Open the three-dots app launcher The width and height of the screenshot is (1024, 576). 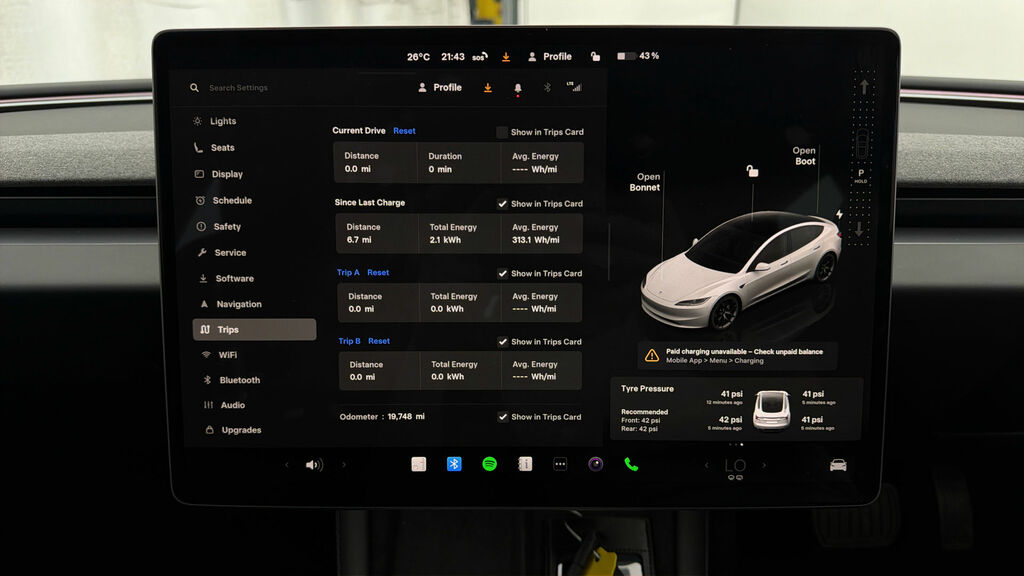[560, 464]
